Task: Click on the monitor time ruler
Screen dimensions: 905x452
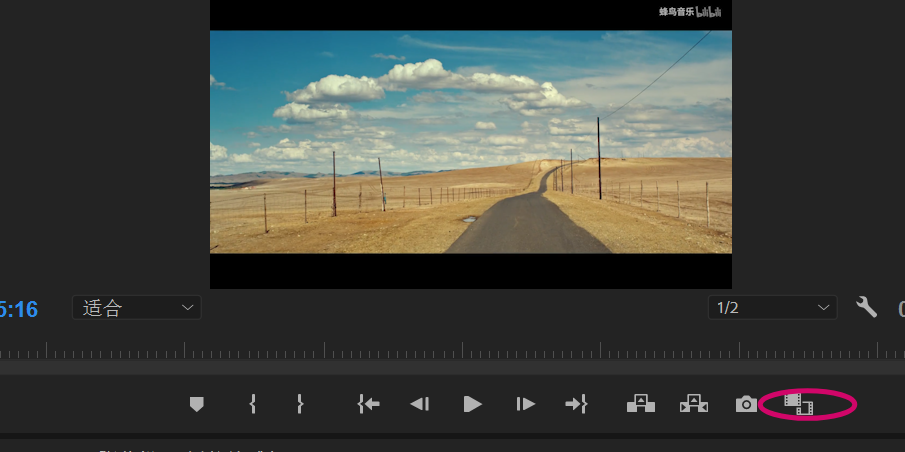Action: pyautogui.click(x=452, y=350)
